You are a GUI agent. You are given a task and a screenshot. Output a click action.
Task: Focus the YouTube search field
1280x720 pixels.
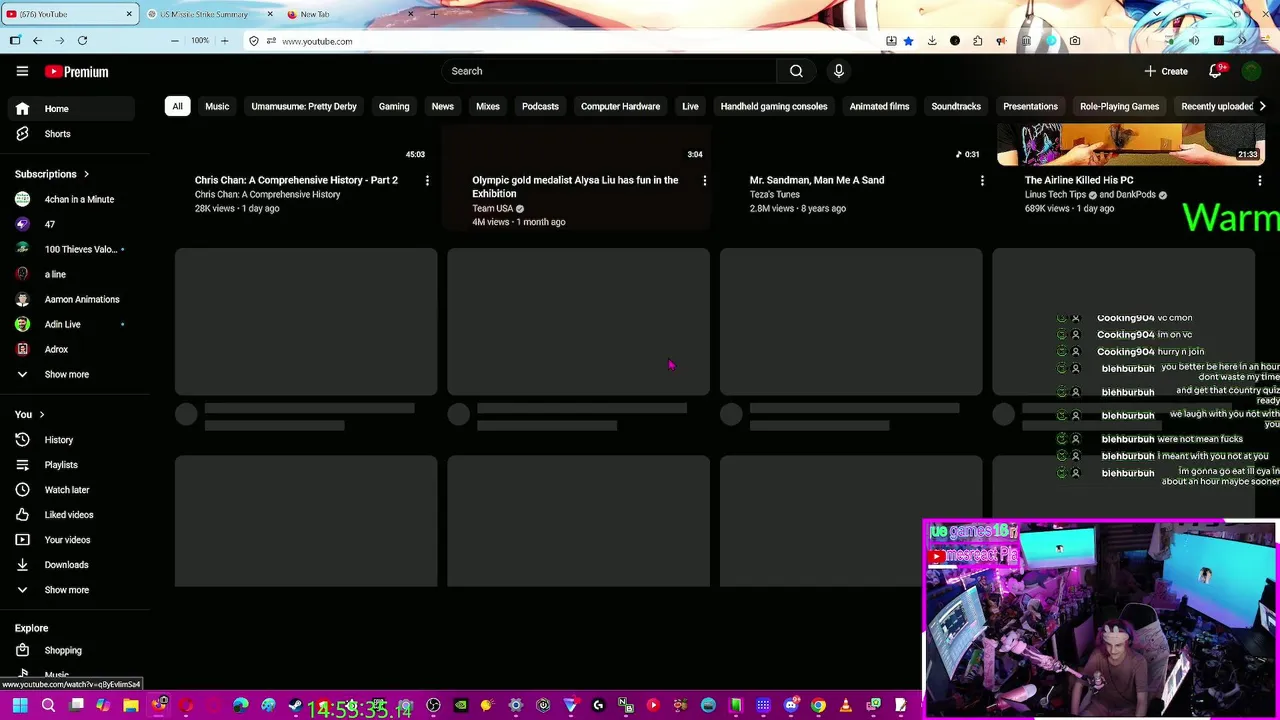[x=609, y=71]
